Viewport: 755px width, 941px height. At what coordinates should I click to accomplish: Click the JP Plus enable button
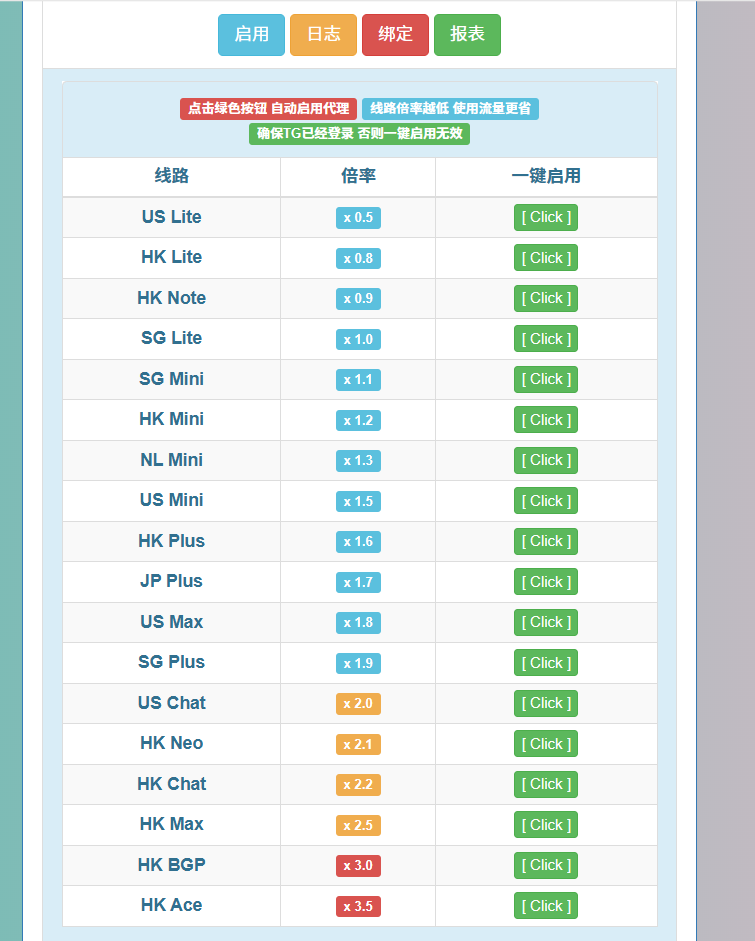(546, 582)
